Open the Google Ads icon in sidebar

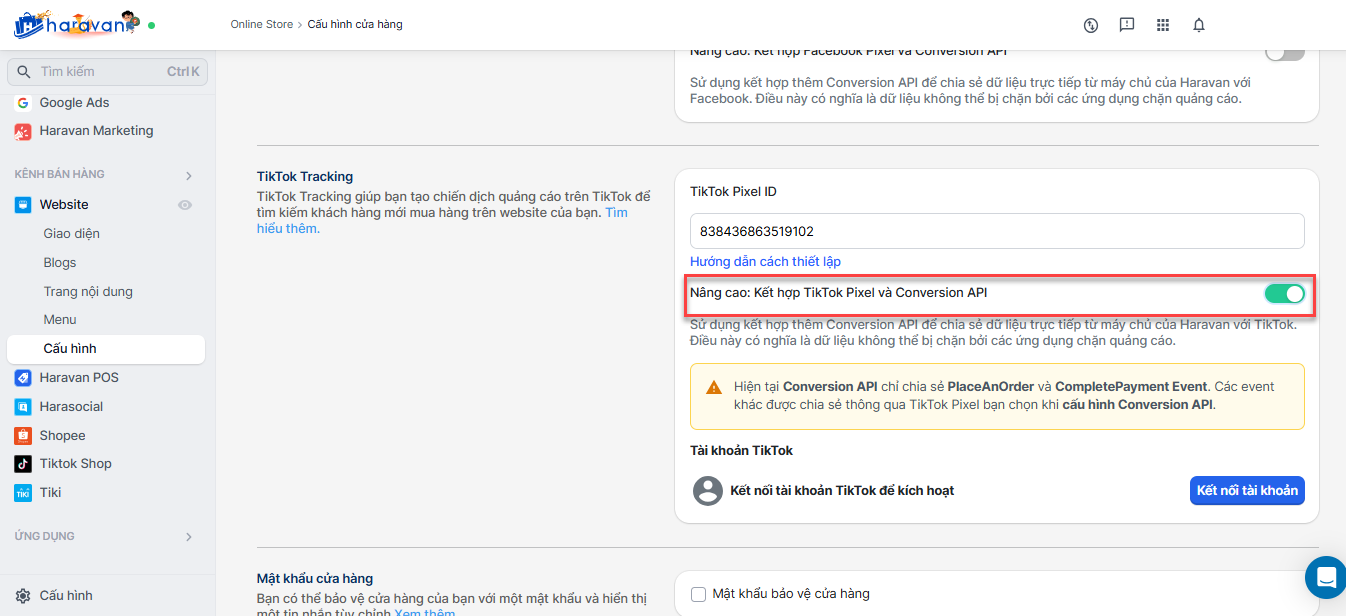[23, 103]
